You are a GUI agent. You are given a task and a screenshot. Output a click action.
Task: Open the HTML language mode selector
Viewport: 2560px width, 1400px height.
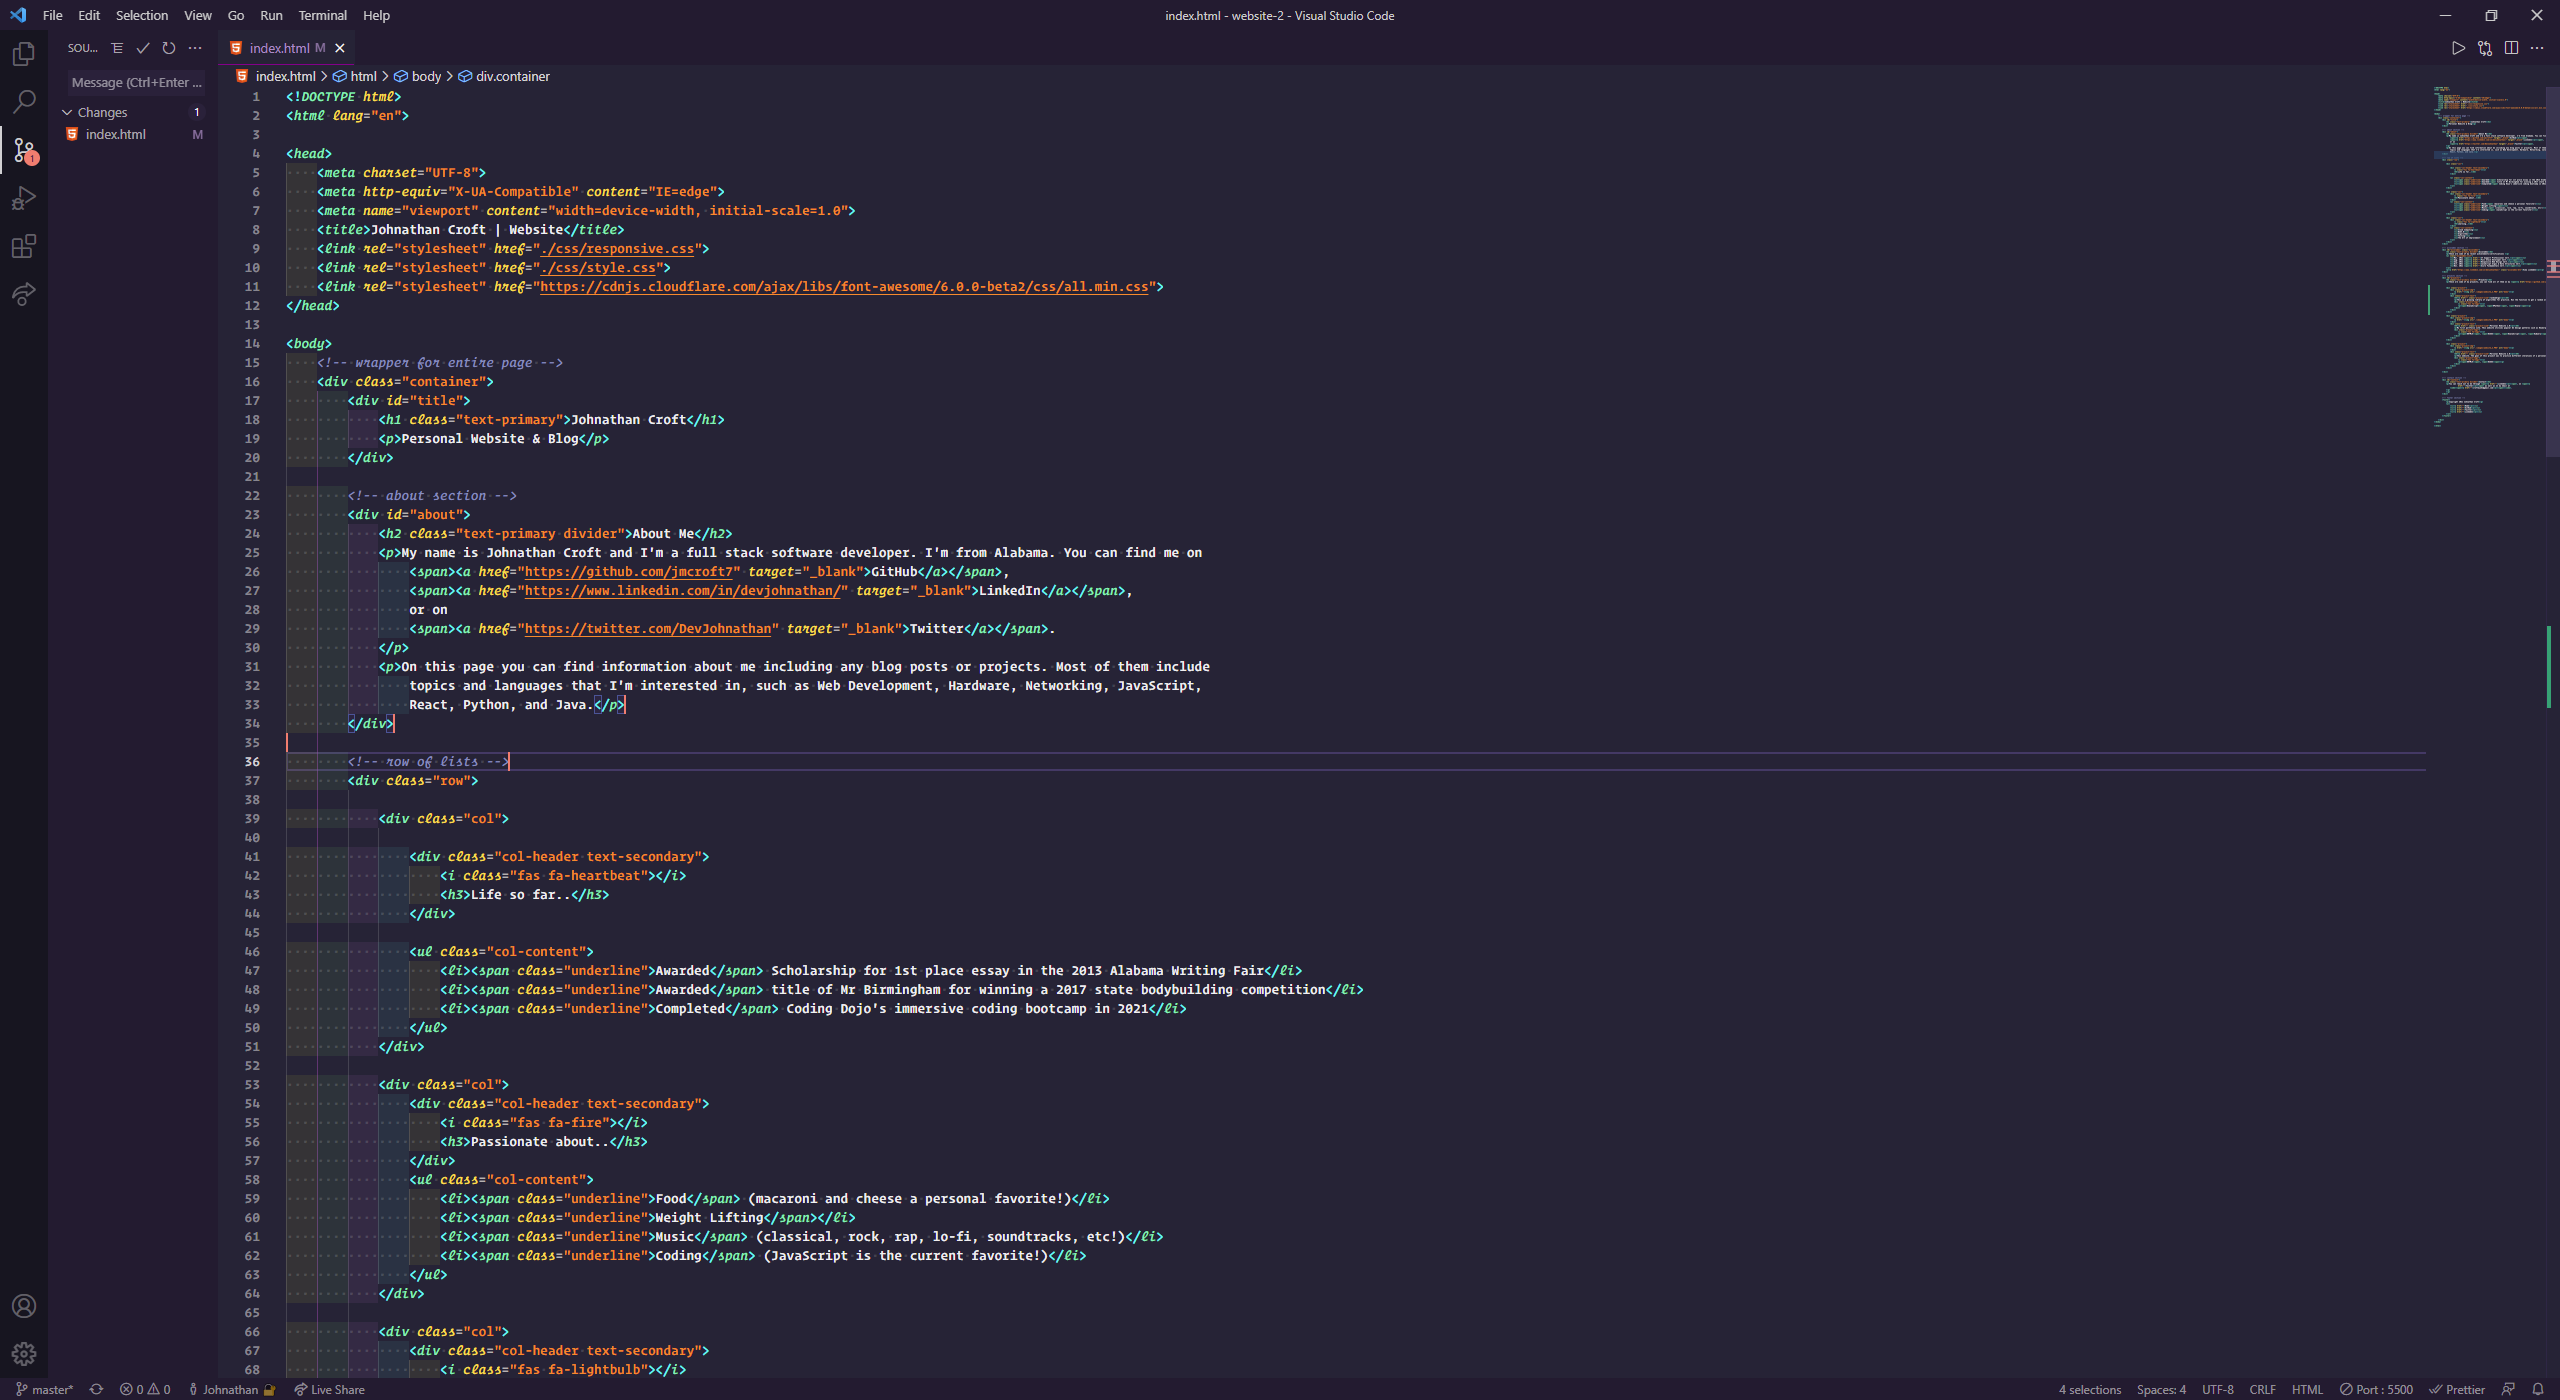pyautogui.click(x=2307, y=1390)
